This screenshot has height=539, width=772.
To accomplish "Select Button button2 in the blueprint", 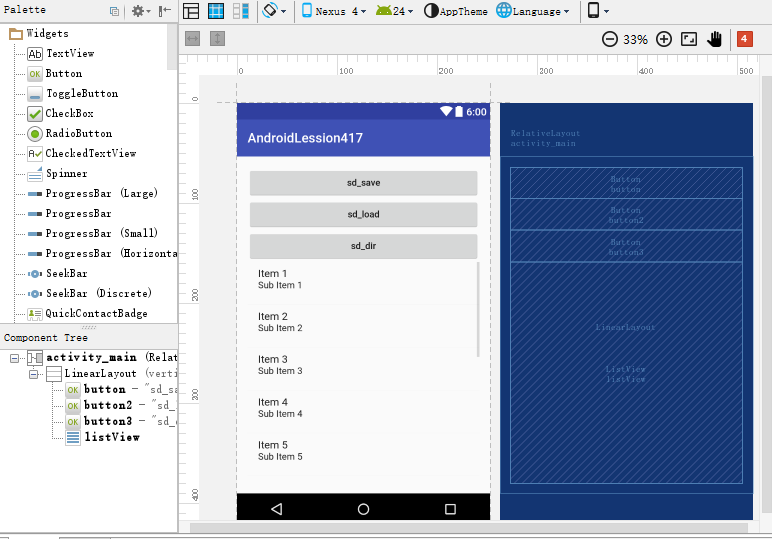I will coord(626,215).
